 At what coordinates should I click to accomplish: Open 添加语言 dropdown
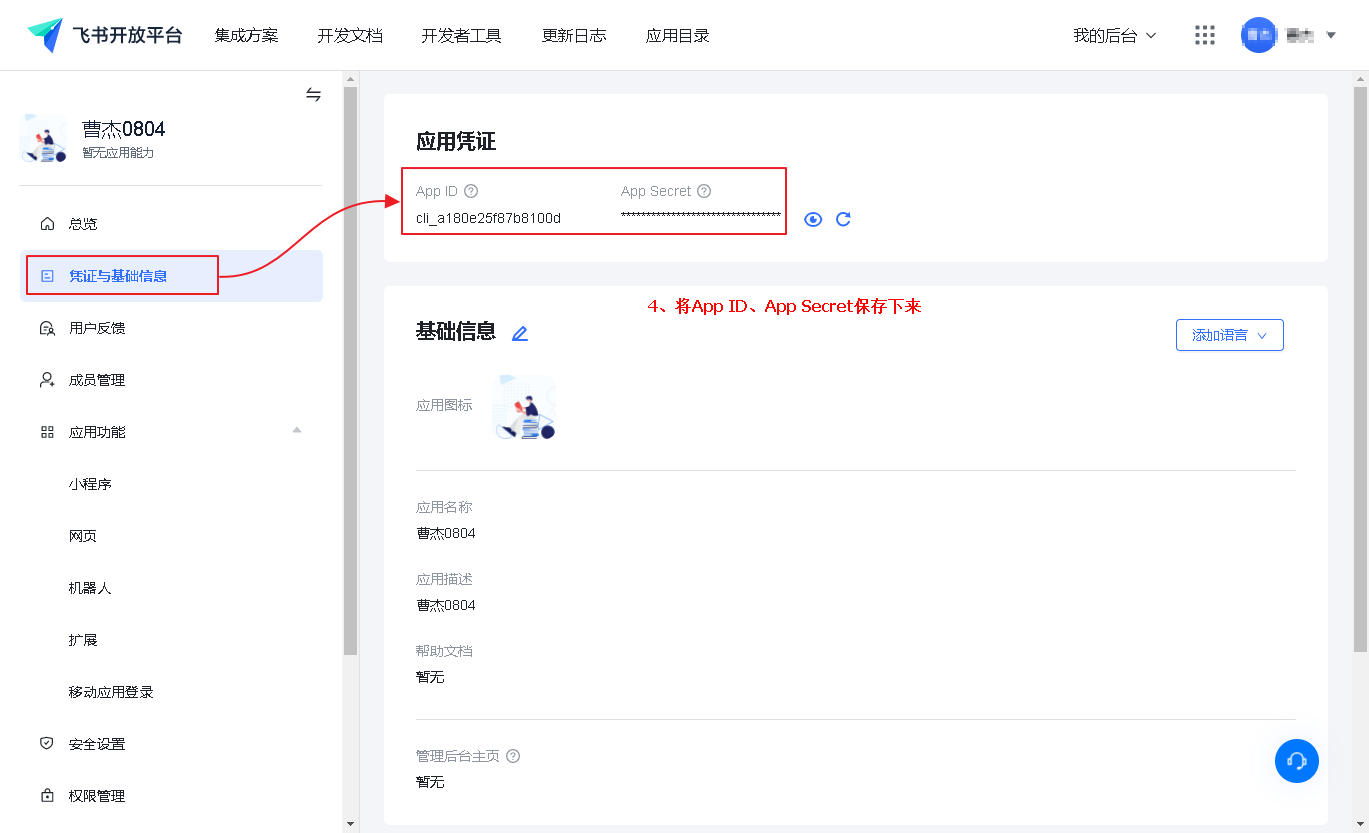point(1229,335)
